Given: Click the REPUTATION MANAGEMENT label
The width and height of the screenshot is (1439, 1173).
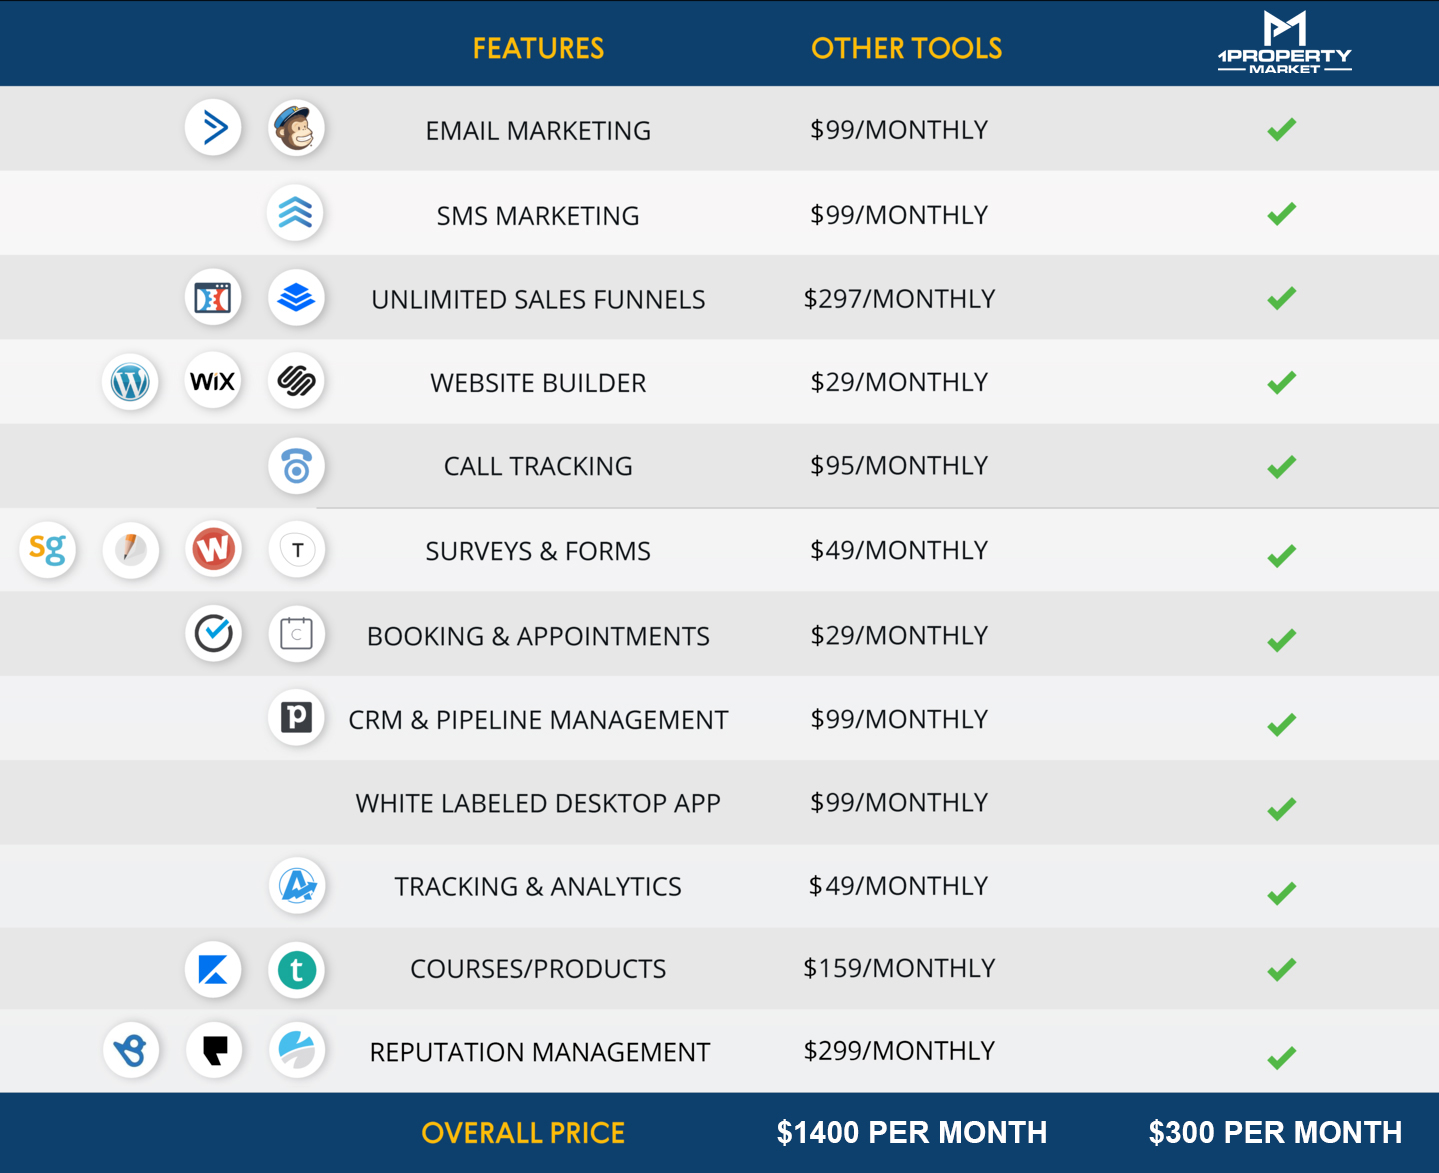Looking at the screenshot, I should (x=539, y=1052).
